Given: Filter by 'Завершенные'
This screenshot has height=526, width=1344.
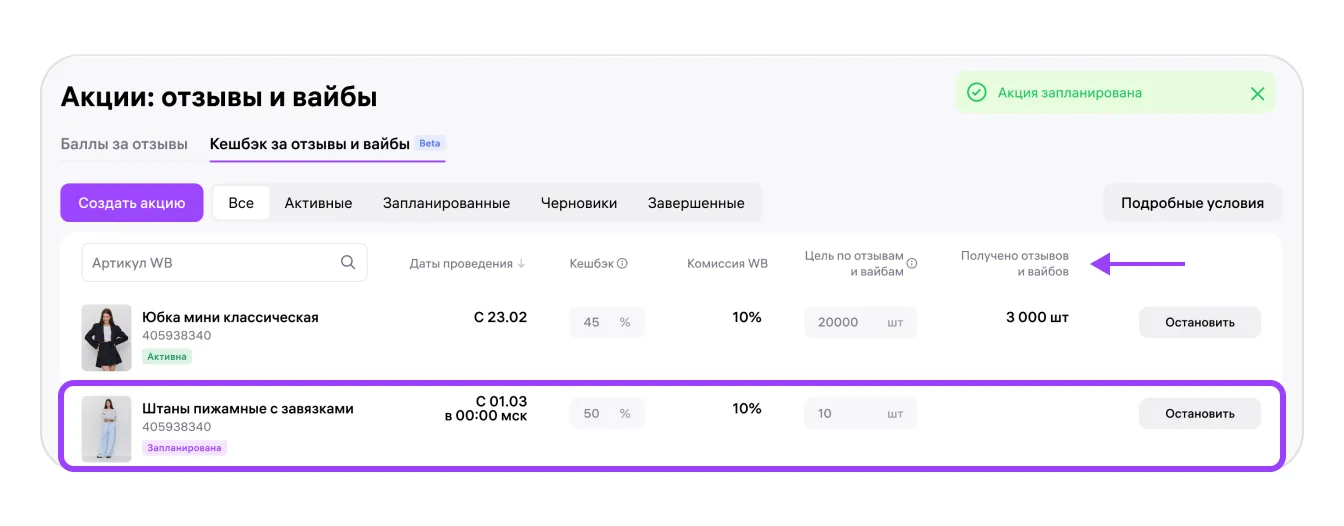Looking at the screenshot, I should pos(696,203).
